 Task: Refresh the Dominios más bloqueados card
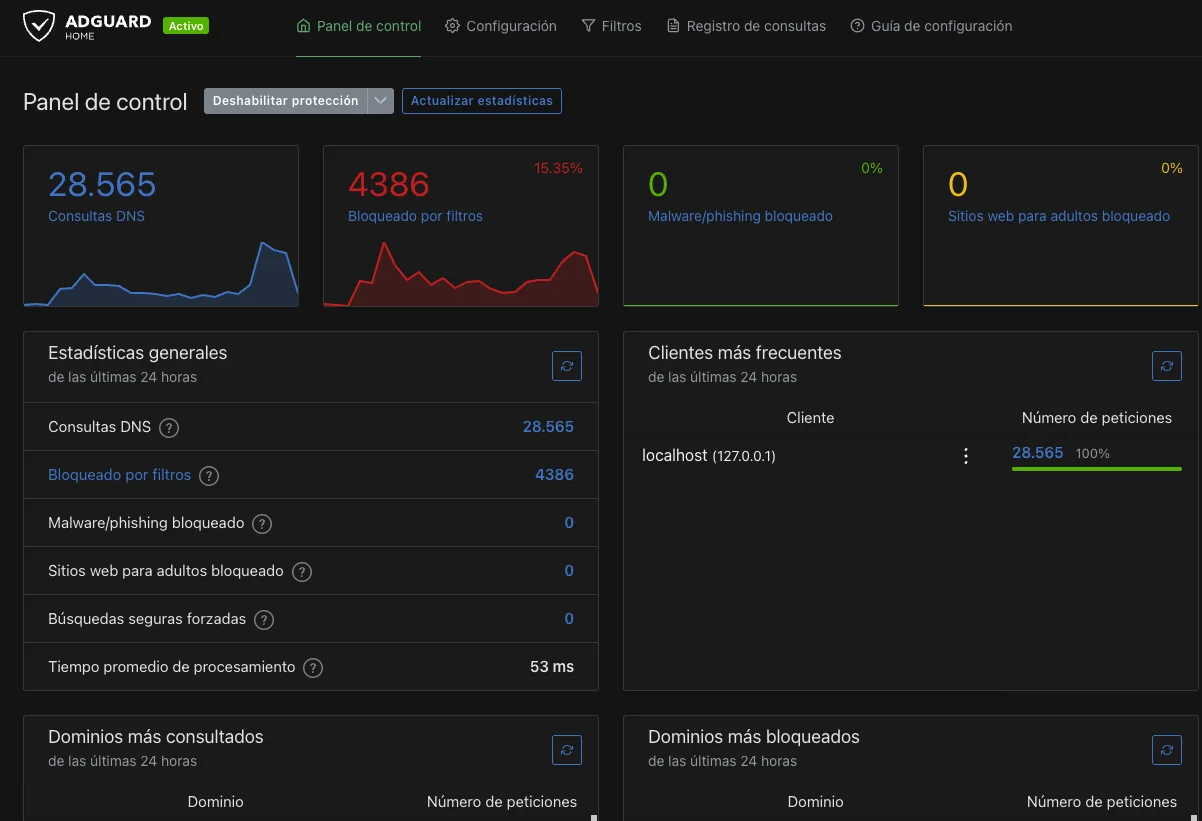(x=1167, y=750)
